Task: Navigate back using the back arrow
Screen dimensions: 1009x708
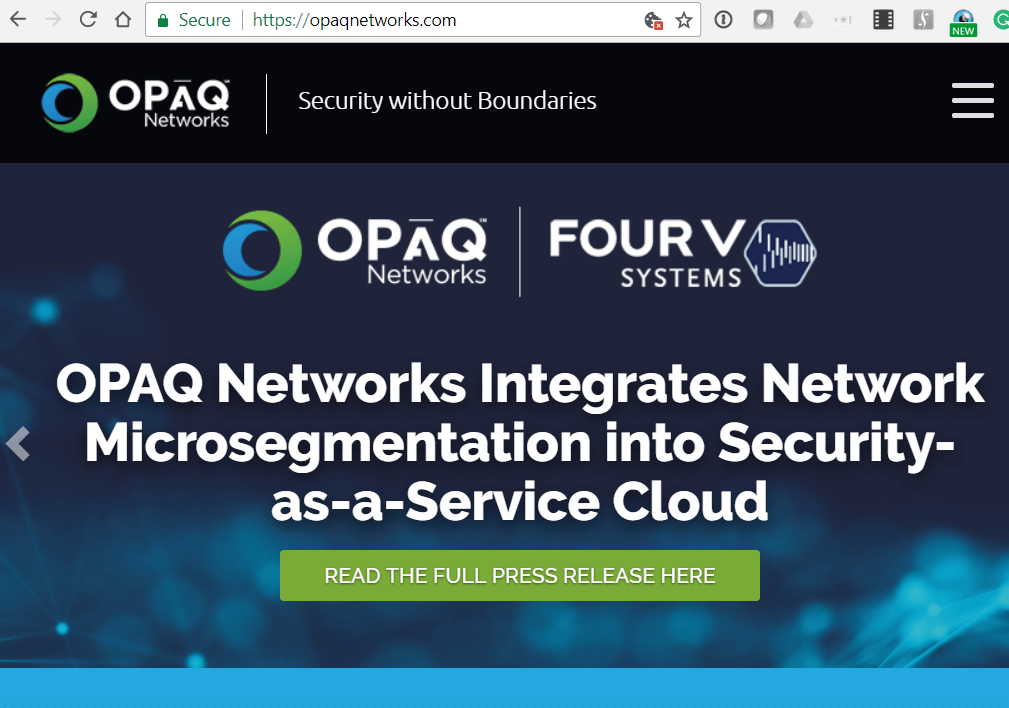Action: click(18, 19)
